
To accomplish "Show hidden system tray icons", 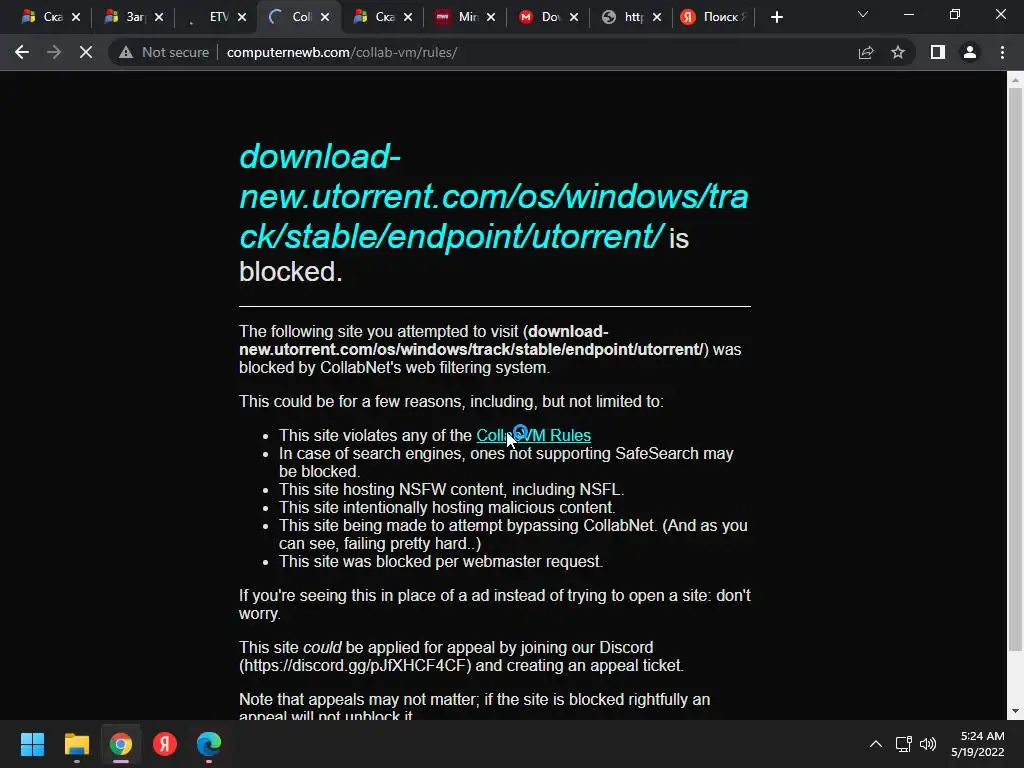I will tap(876, 744).
